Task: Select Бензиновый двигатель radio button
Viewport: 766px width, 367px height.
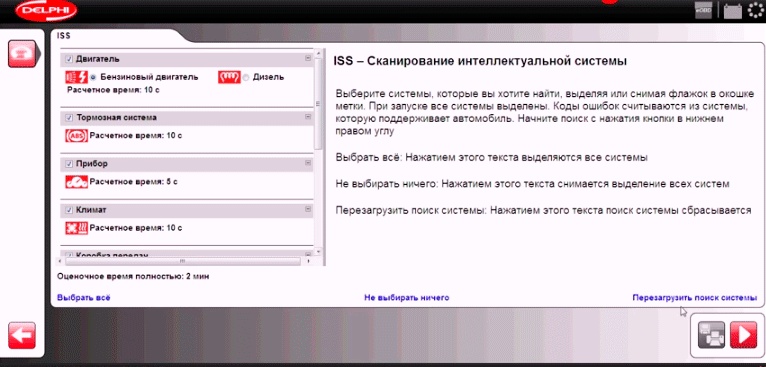Action: pos(93,77)
